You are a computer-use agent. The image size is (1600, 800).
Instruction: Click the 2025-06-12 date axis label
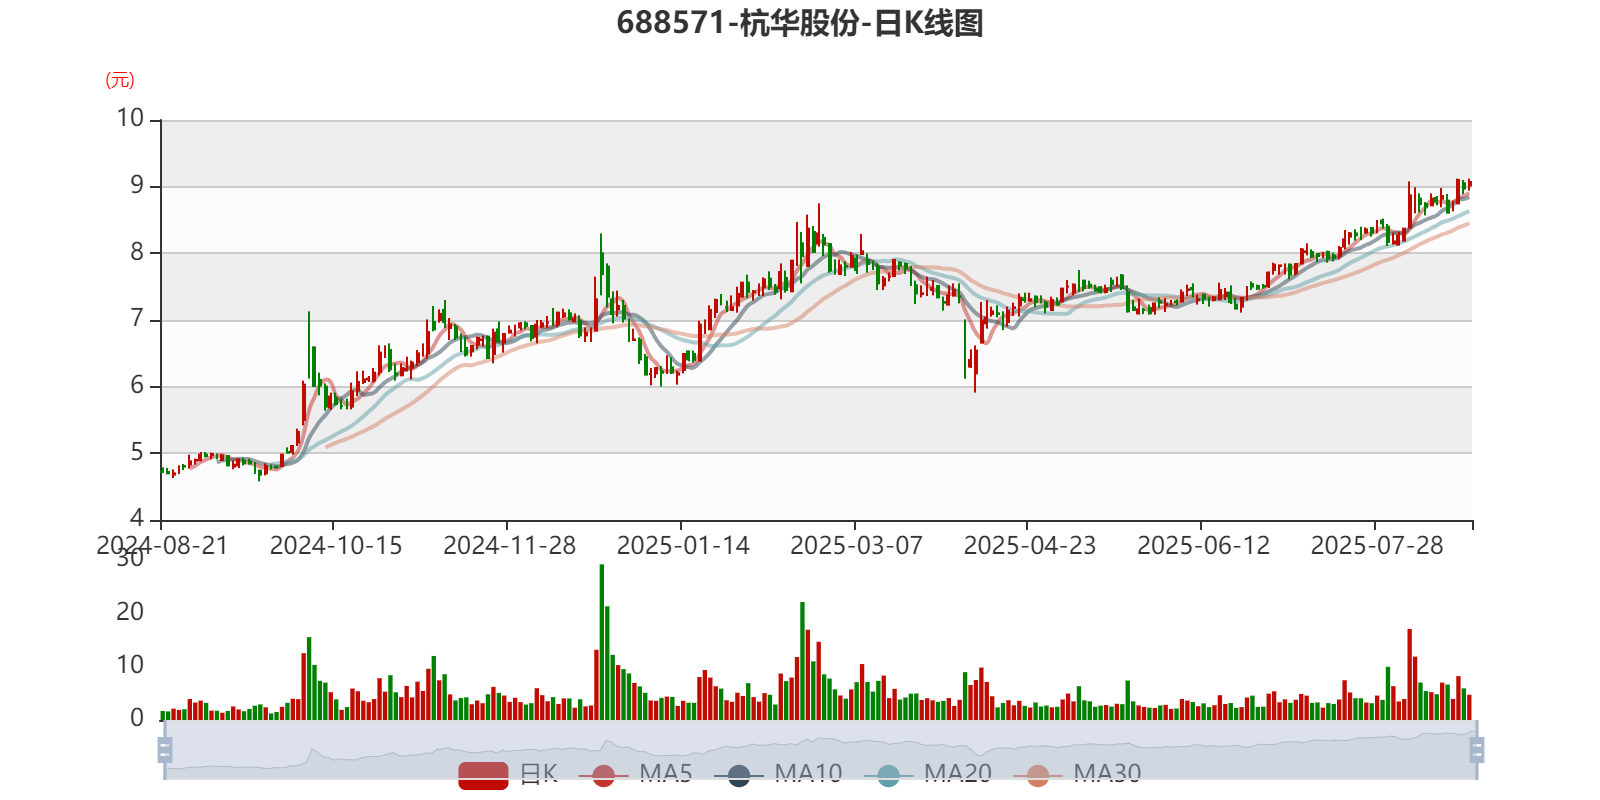pos(1204,546)
